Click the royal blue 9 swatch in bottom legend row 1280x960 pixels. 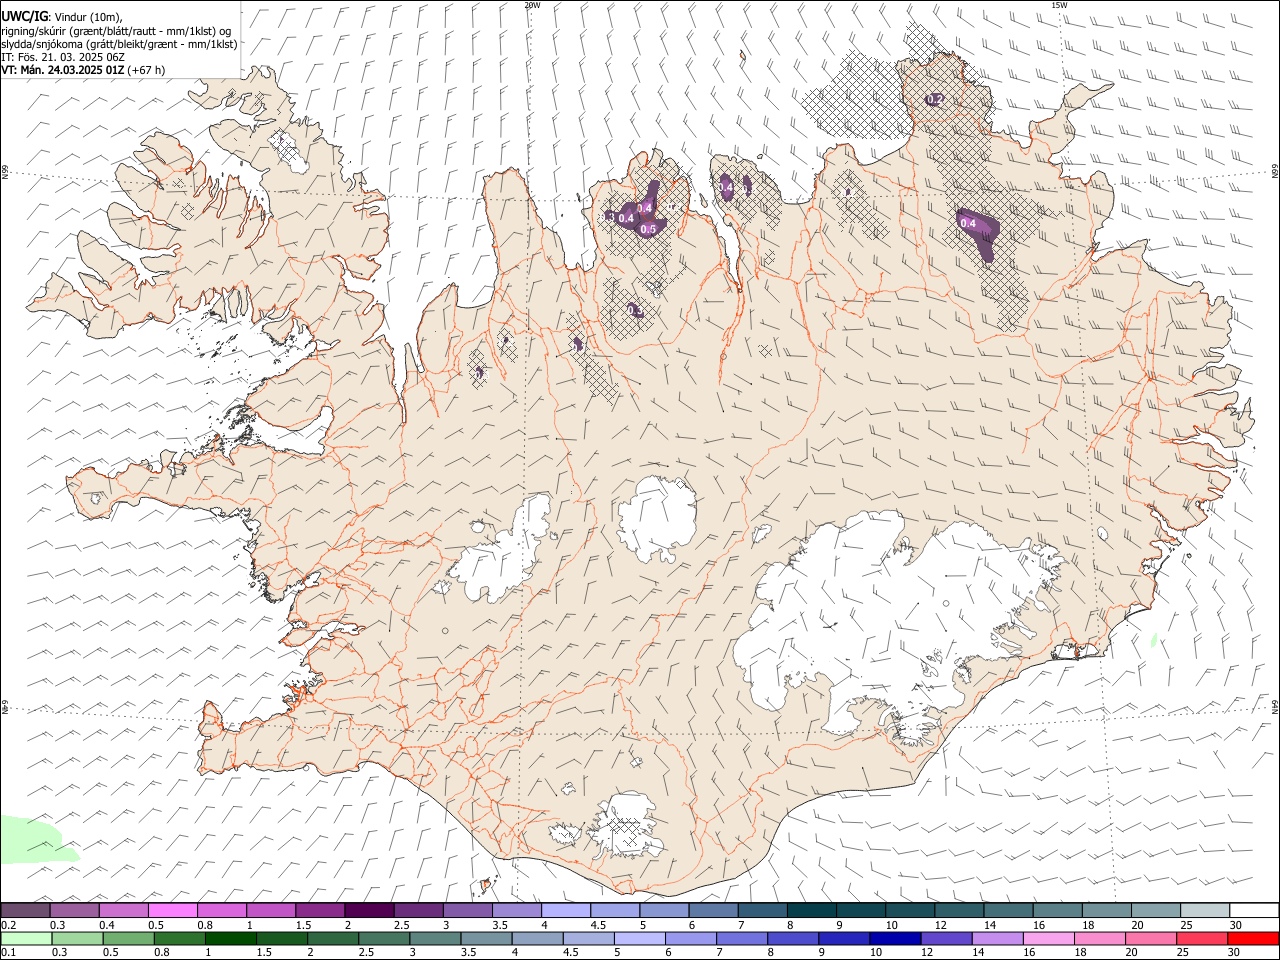(843, 939)
